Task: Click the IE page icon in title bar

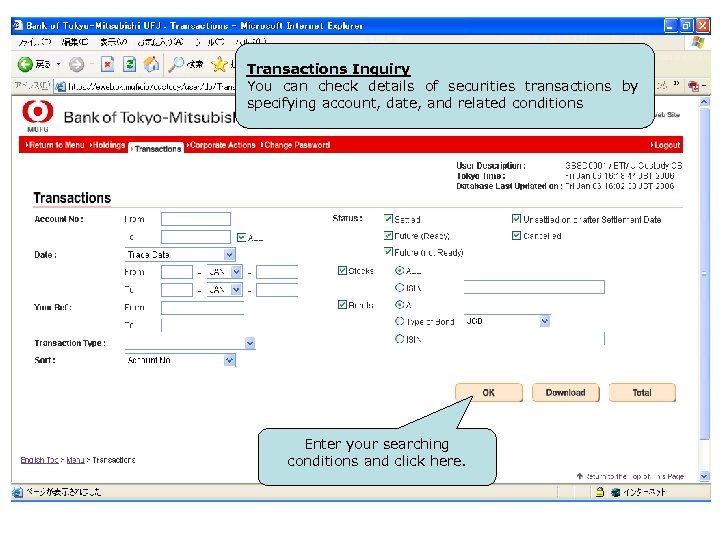Action: point(18,25)
